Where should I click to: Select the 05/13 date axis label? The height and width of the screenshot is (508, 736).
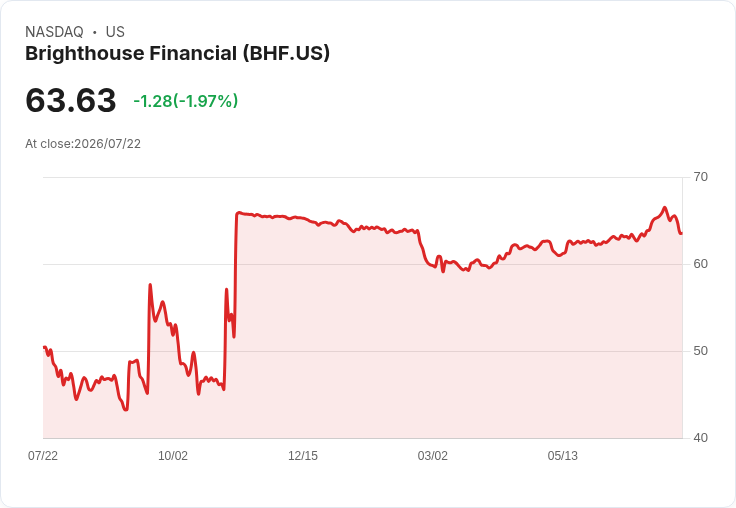click(563, 455)
